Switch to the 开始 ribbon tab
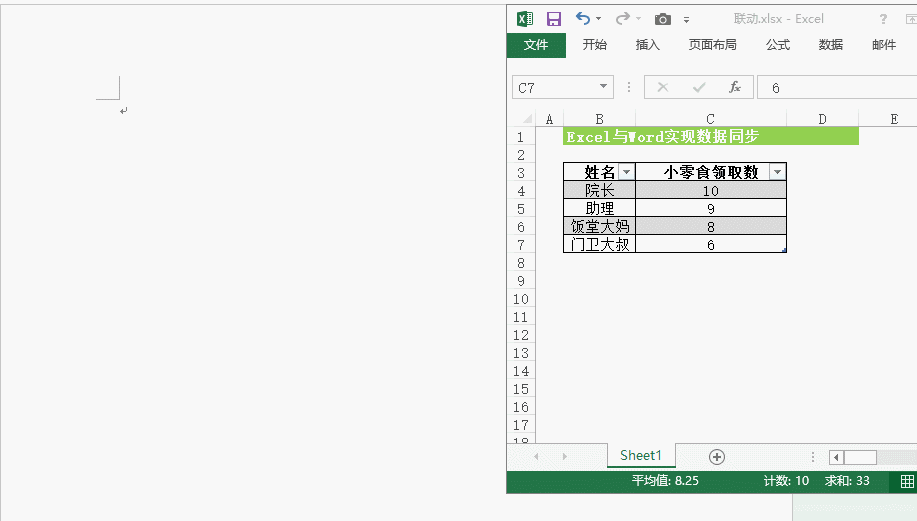The width and height of the screenshot is (917, 521). pos(595,45)
